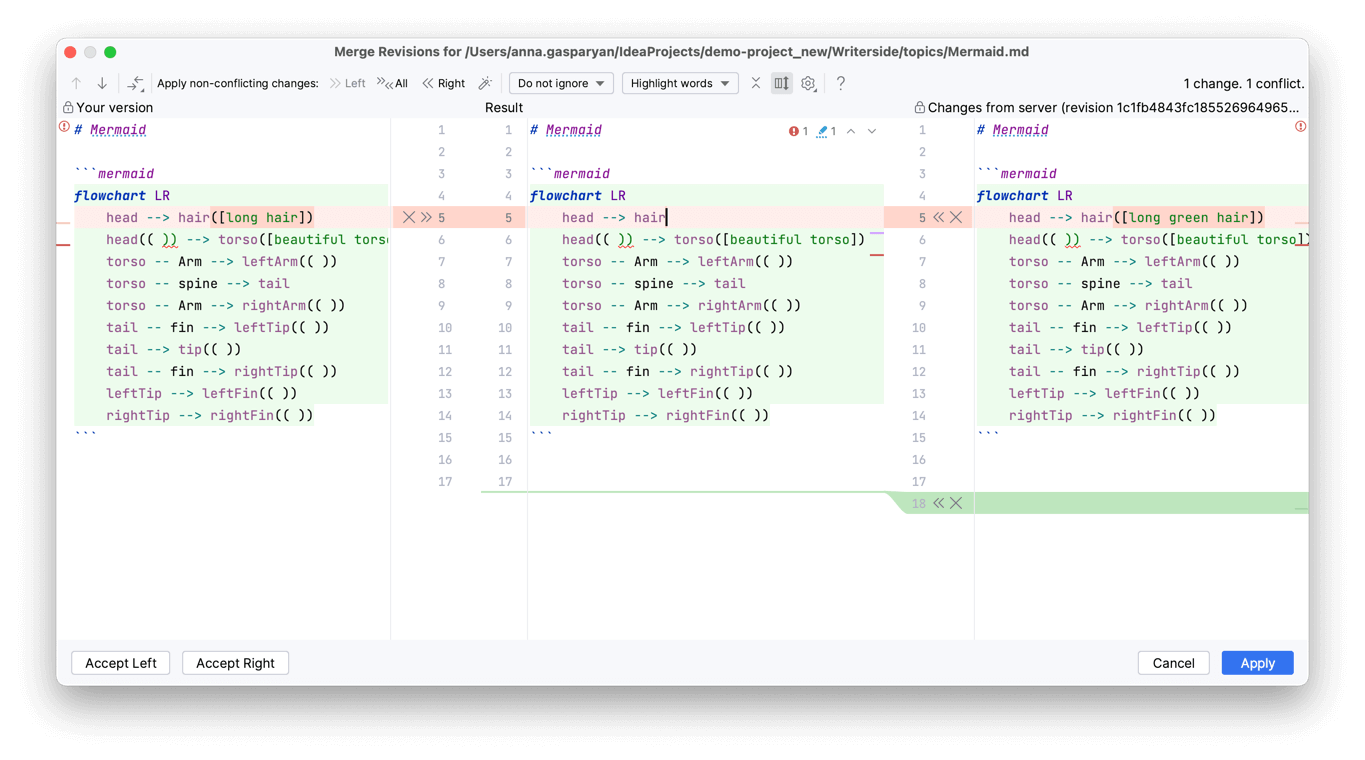This screenshot has height=760, width=1365.
Task: Click 'torso -- Arm --> rightArm(( ))' in right pane
Action: [x=1128, y=305]
